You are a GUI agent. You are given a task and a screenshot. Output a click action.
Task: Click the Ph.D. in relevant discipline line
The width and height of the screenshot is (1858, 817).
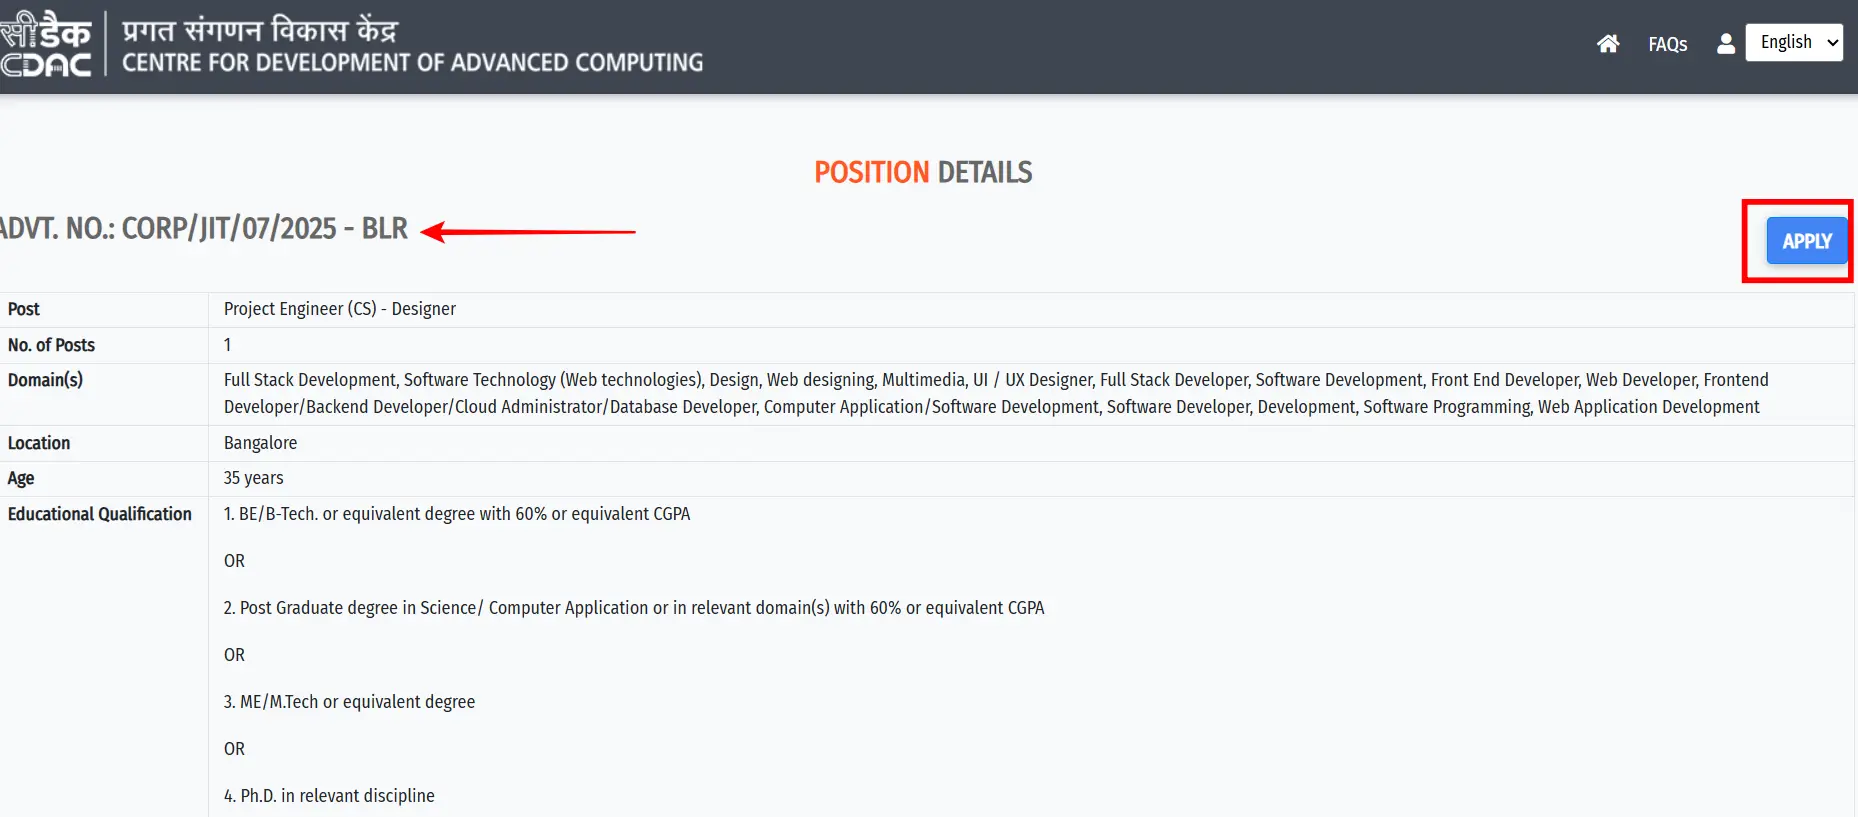click(x=329, y=796)
